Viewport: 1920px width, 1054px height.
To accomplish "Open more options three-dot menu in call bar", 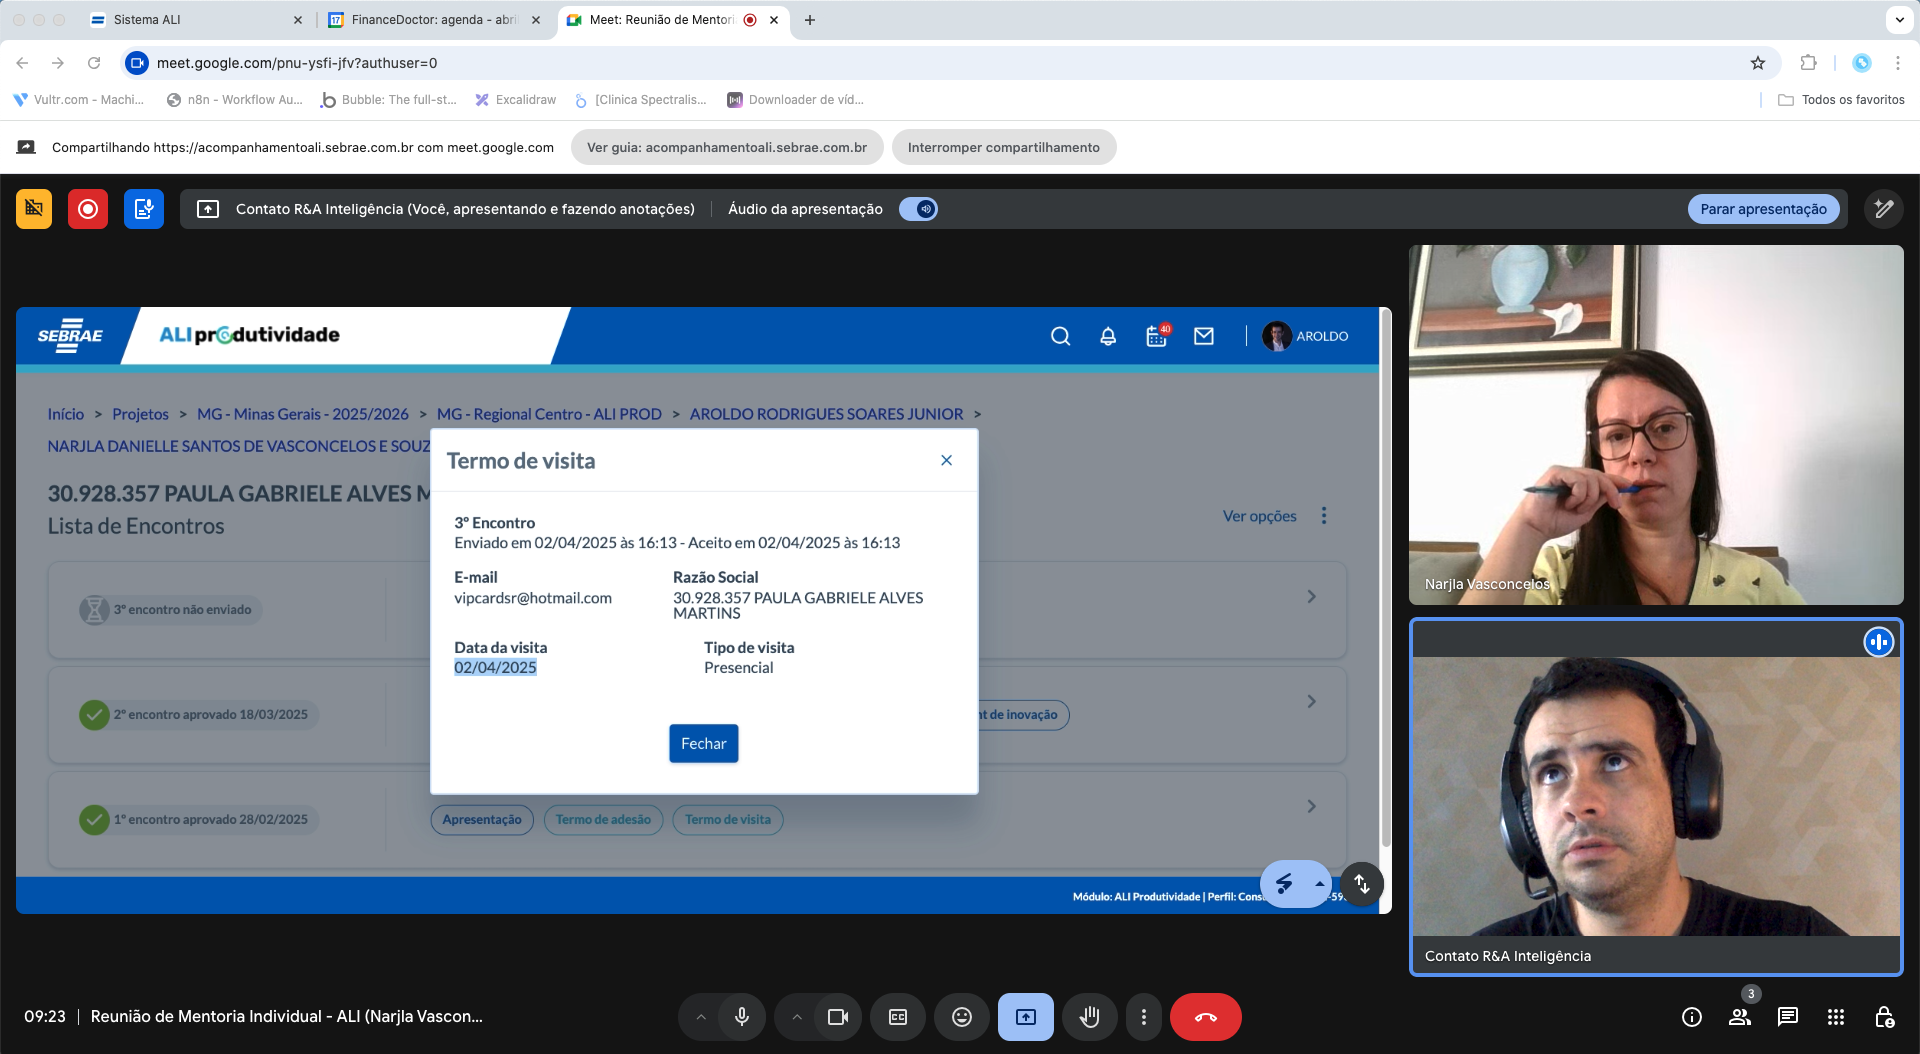I will click(1144, 1017).
